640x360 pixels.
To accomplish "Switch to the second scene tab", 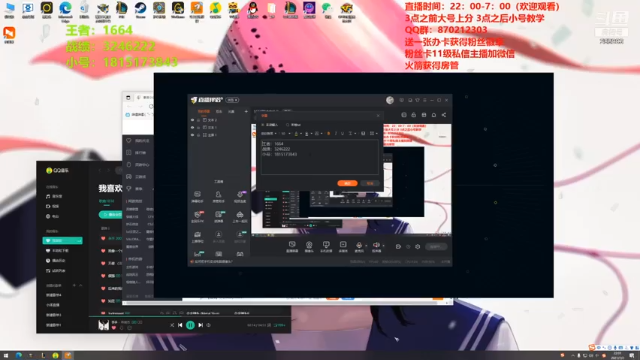I will [219, 111].
